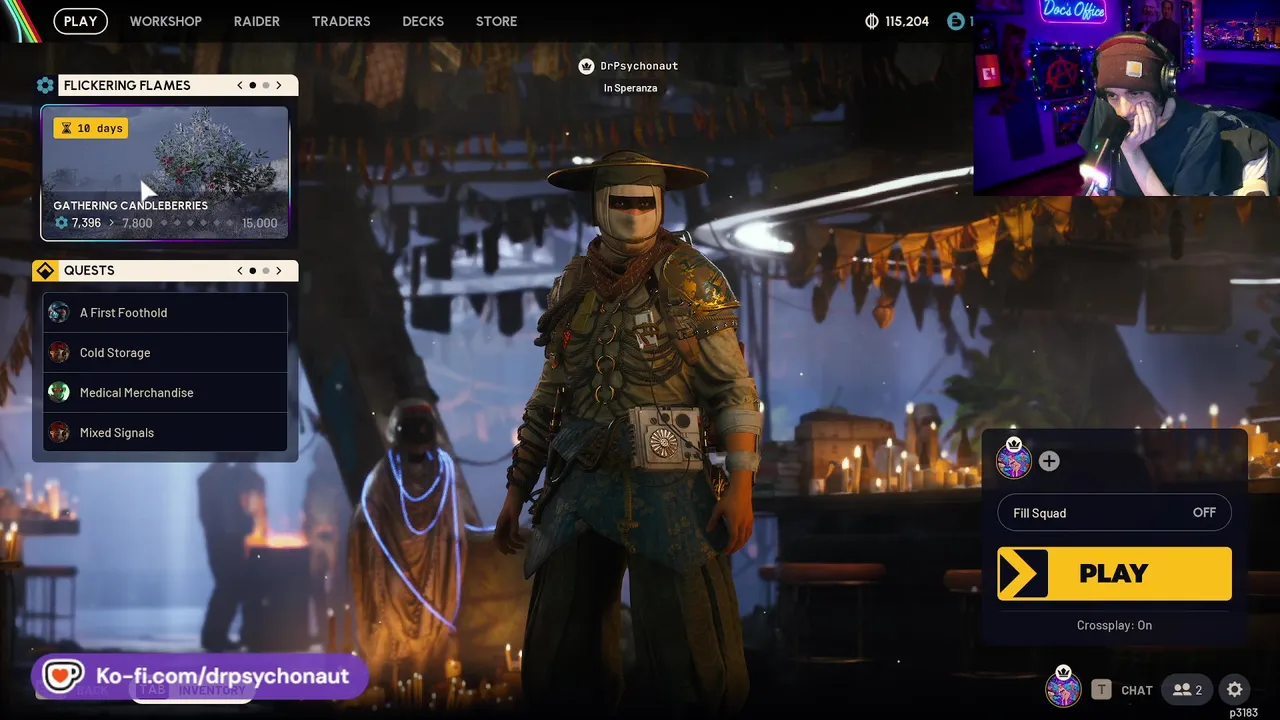Open the Cold Storage quest
The image size is (1280, 720).
(x=165, y=352)
